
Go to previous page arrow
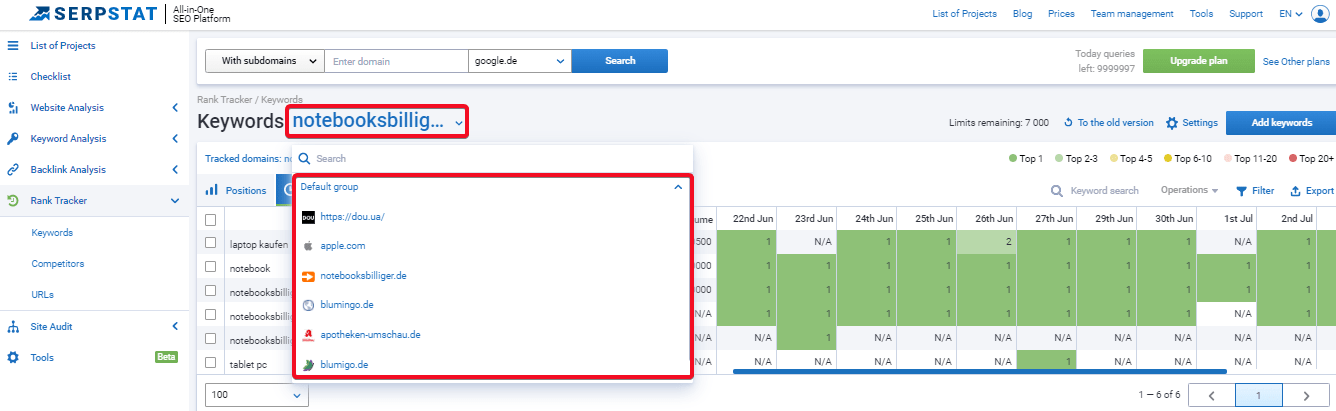click(1213, 396)
